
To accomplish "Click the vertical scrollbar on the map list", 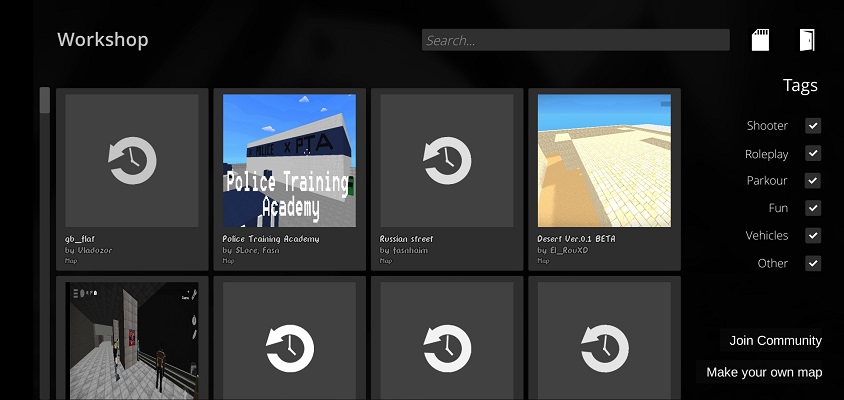I will (x=44, y=100).
